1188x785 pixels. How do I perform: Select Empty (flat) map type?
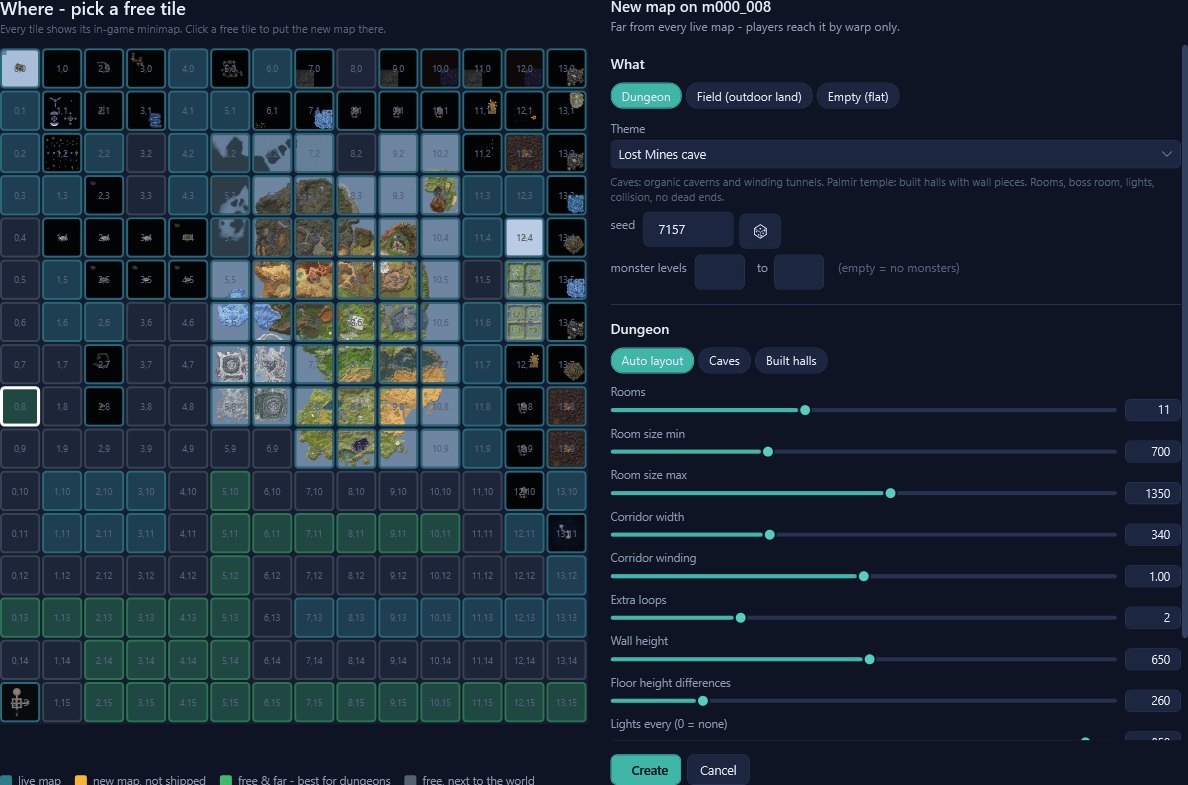[x=858, y=96]
